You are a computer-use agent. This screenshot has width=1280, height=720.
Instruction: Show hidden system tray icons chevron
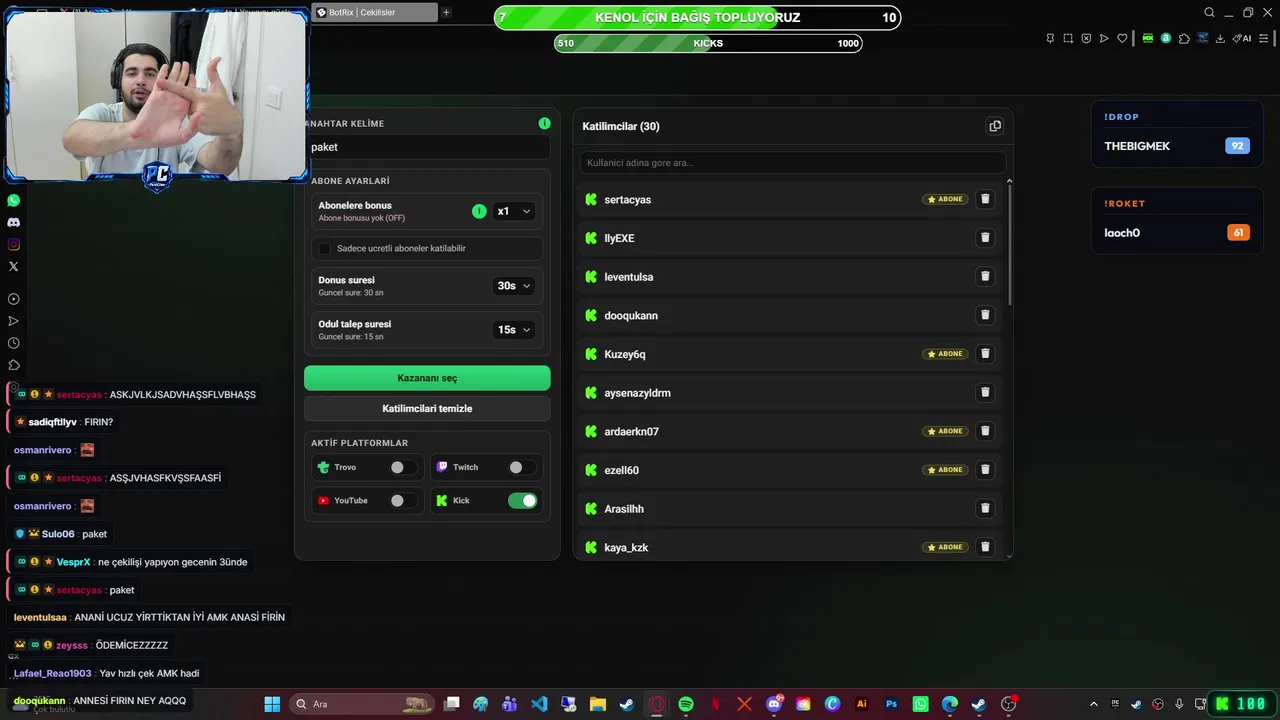pos(1093,704)
